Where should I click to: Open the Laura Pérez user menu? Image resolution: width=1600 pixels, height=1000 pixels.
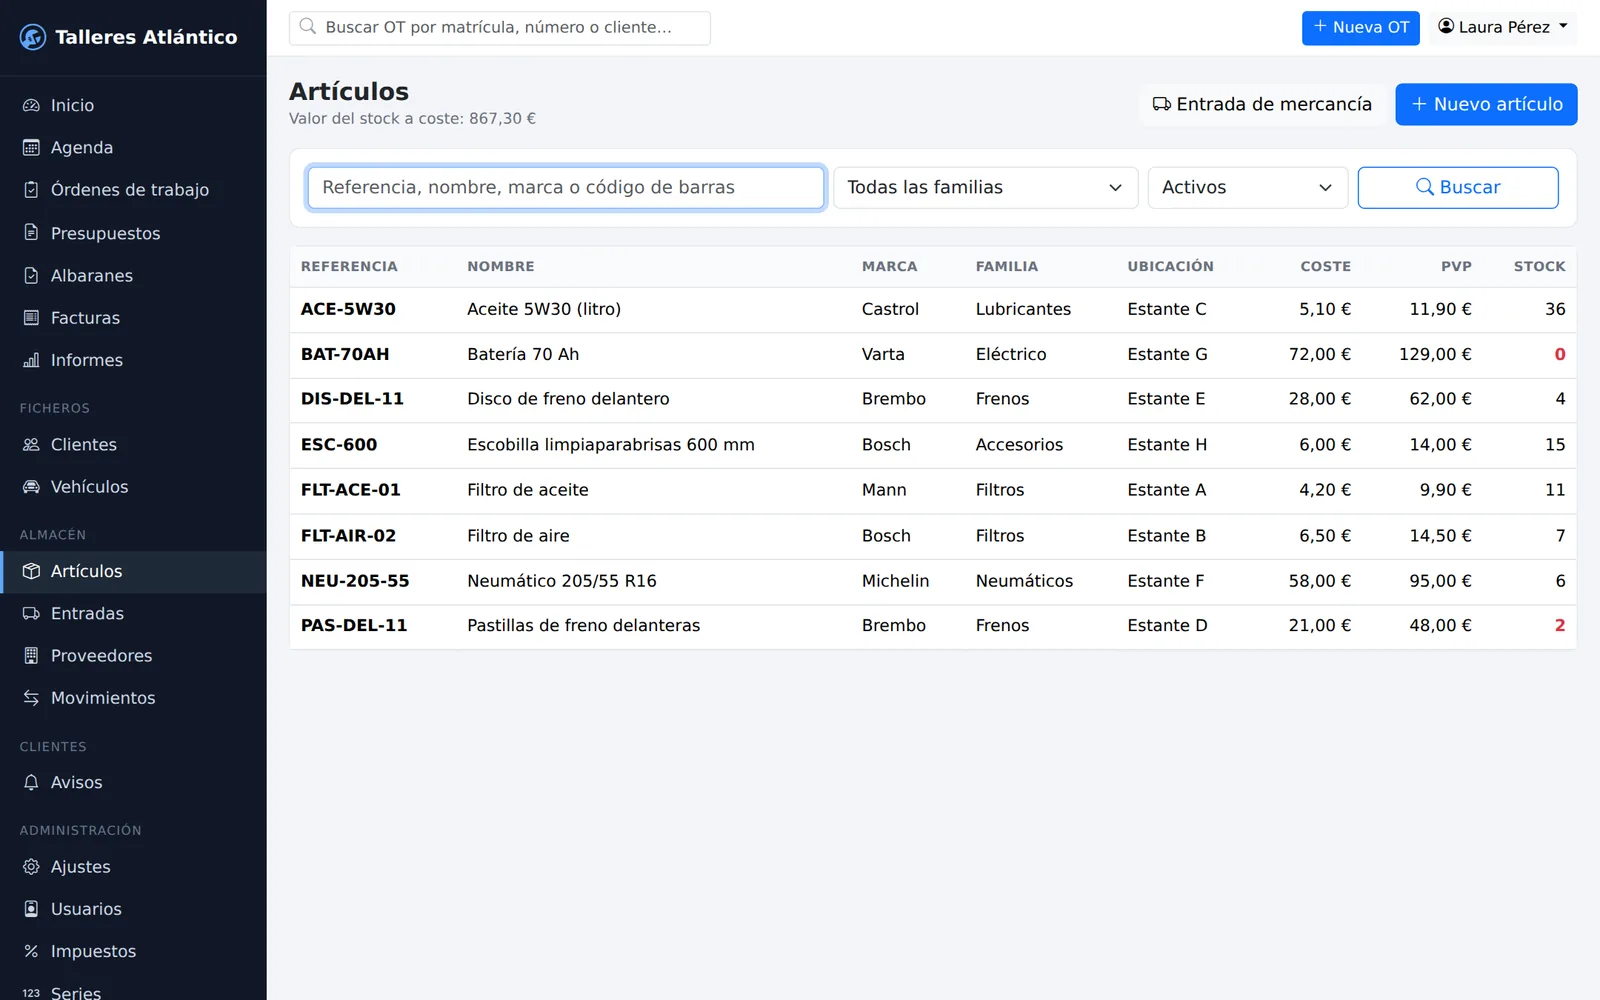point(1503,28)
